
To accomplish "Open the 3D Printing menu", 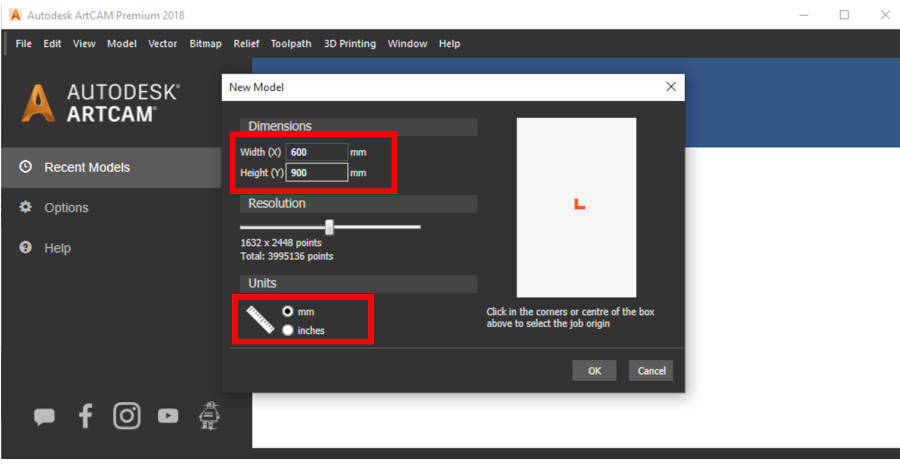I will (x=350, y=44).
